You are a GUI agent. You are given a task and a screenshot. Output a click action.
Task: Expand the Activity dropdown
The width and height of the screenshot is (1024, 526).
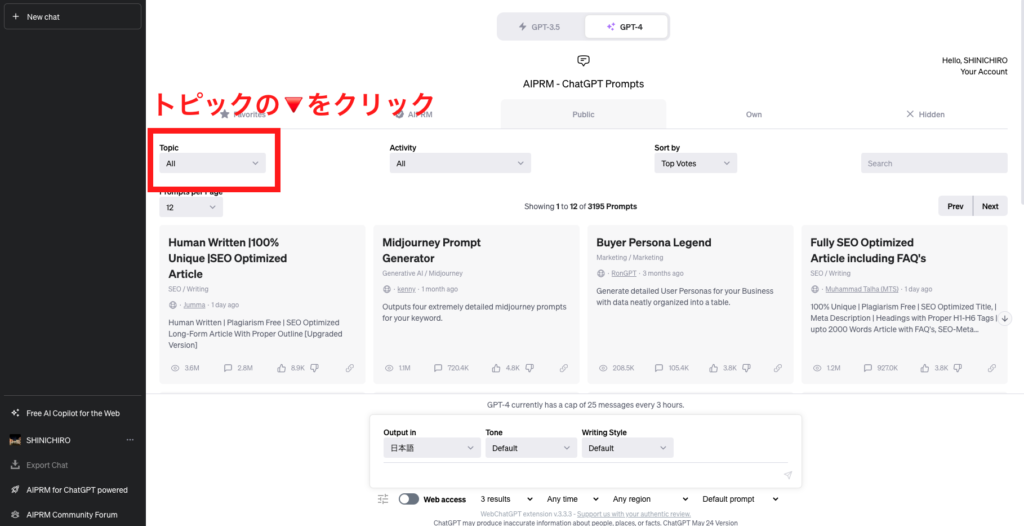pyautogui.click(x=460, y=163)
